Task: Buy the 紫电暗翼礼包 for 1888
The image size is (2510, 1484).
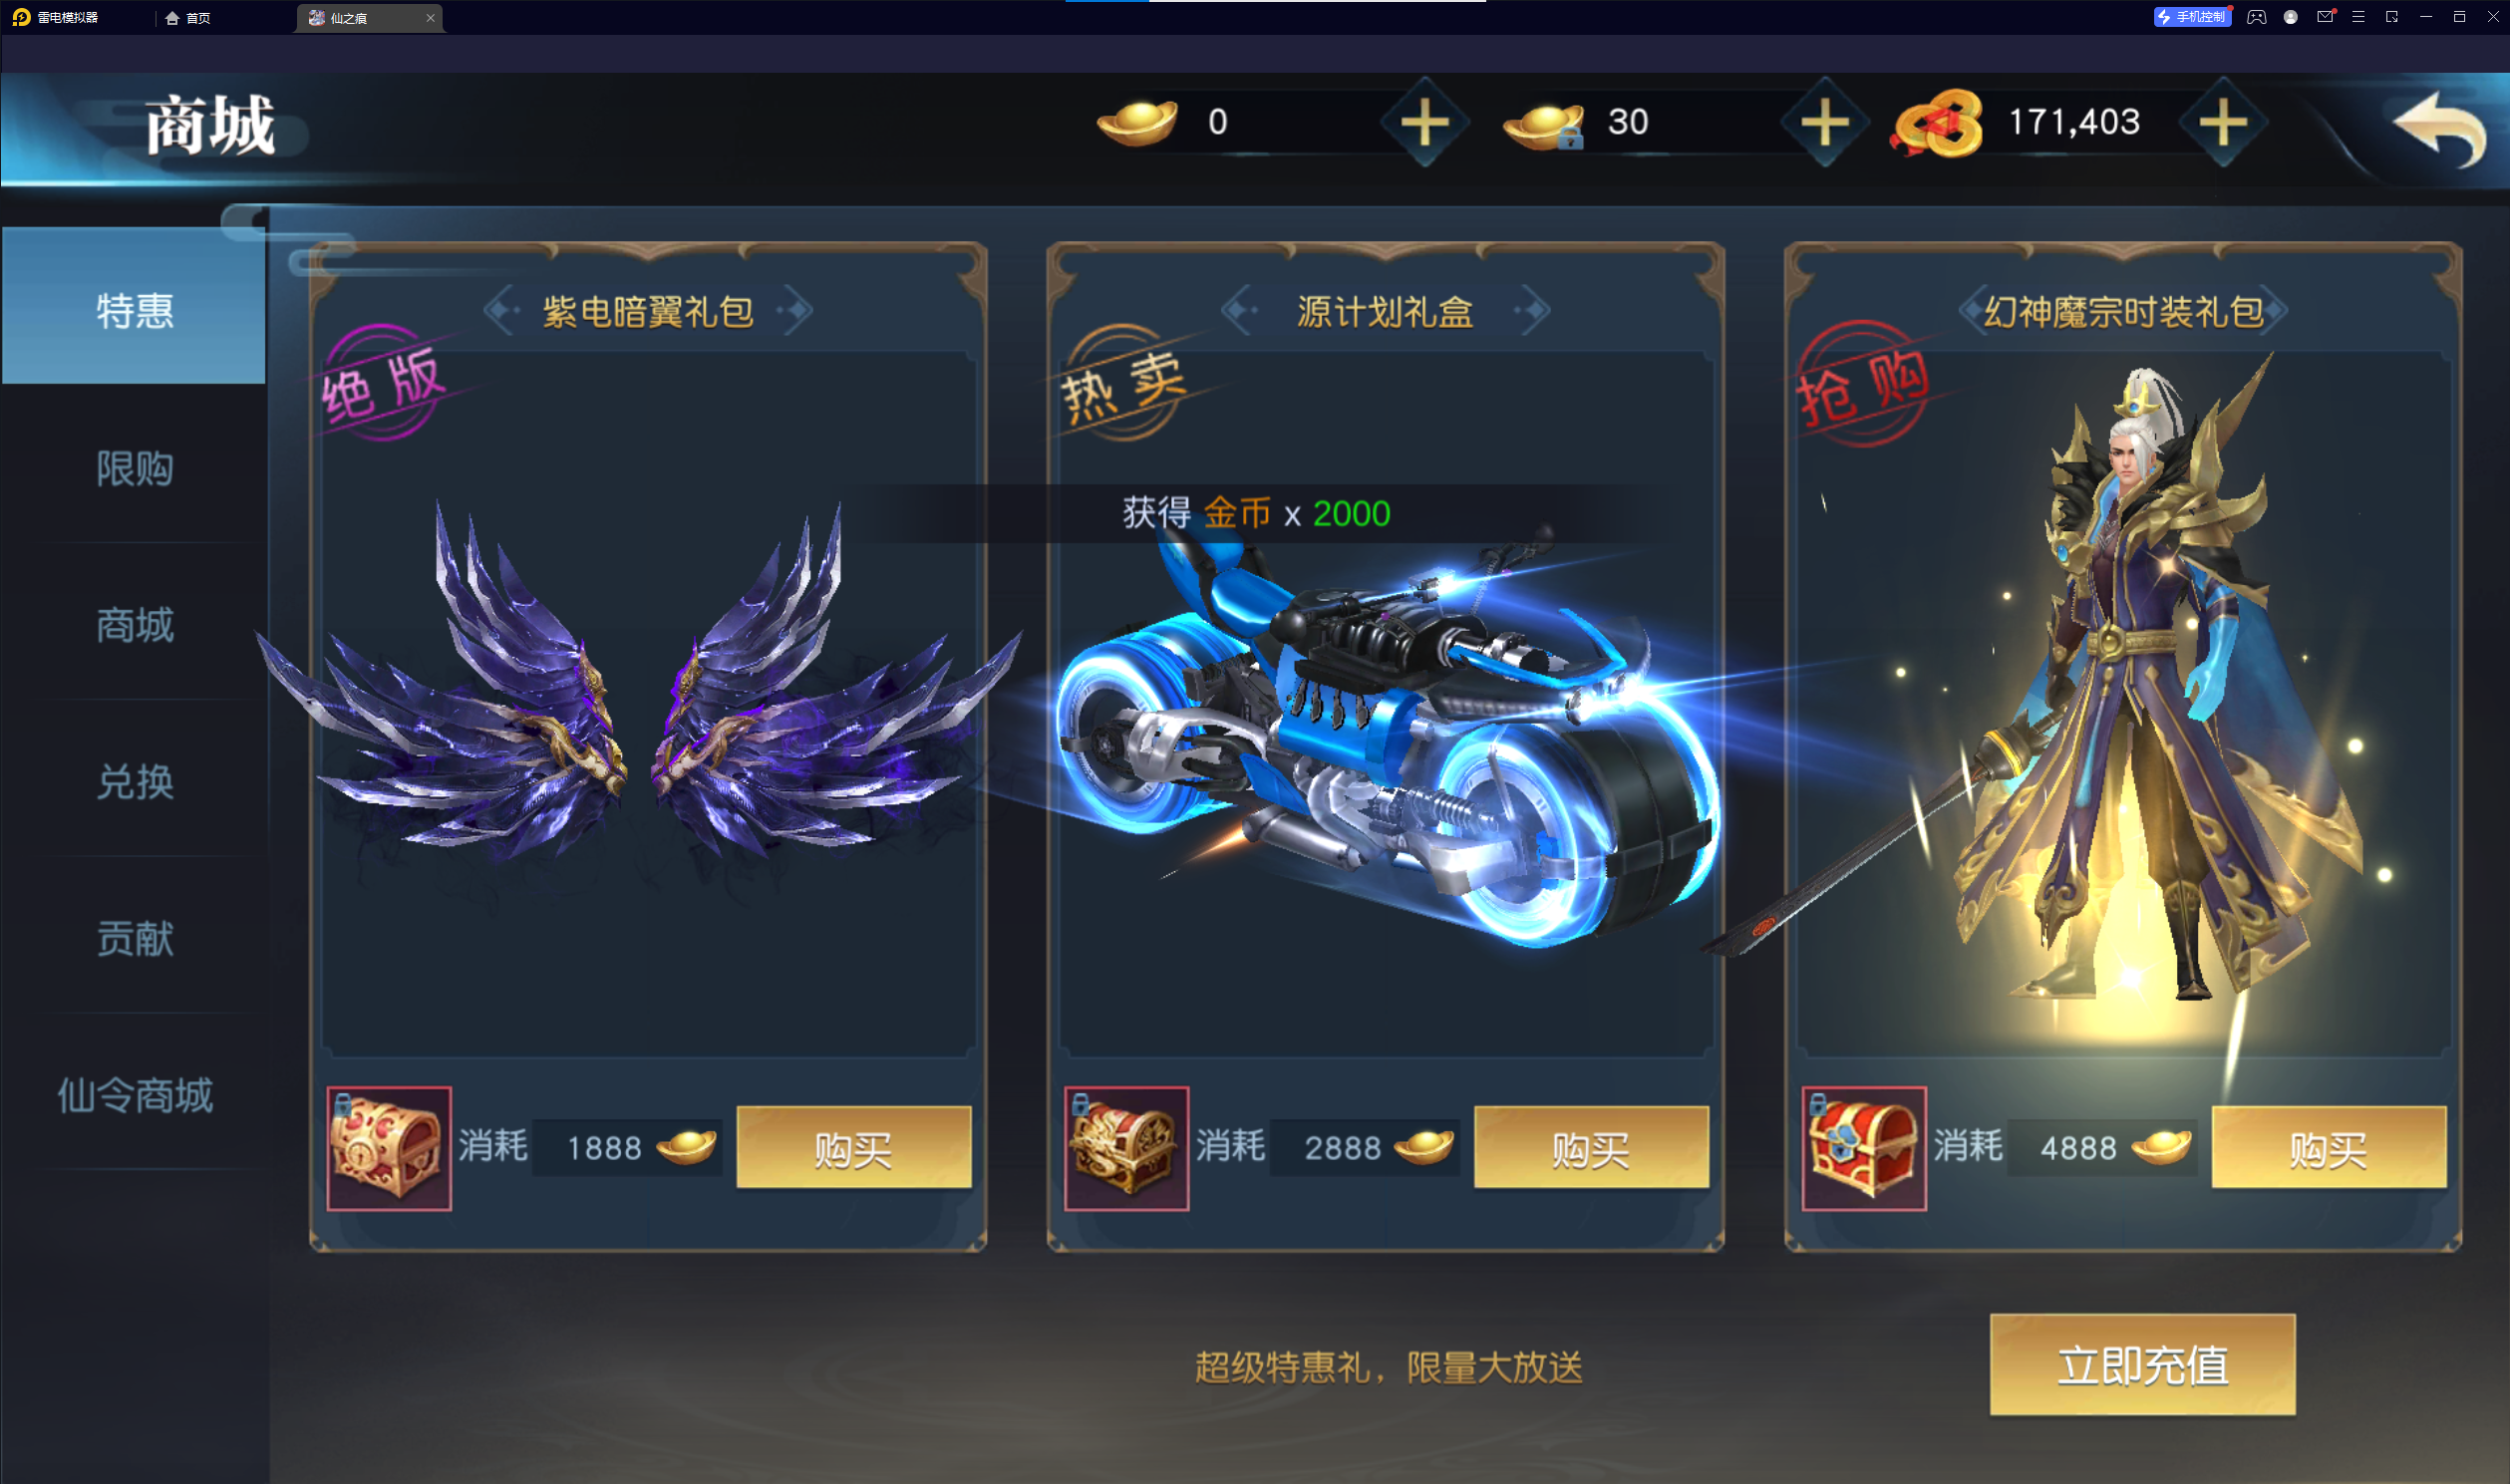Action: pos(854,1148)
